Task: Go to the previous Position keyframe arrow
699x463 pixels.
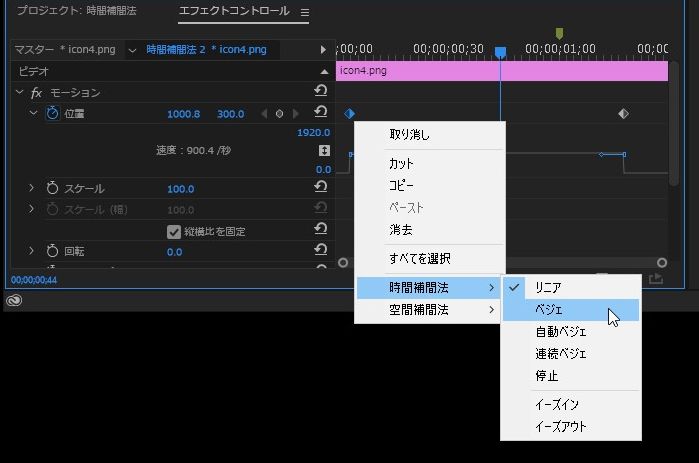Action: (x=264, y=114)
